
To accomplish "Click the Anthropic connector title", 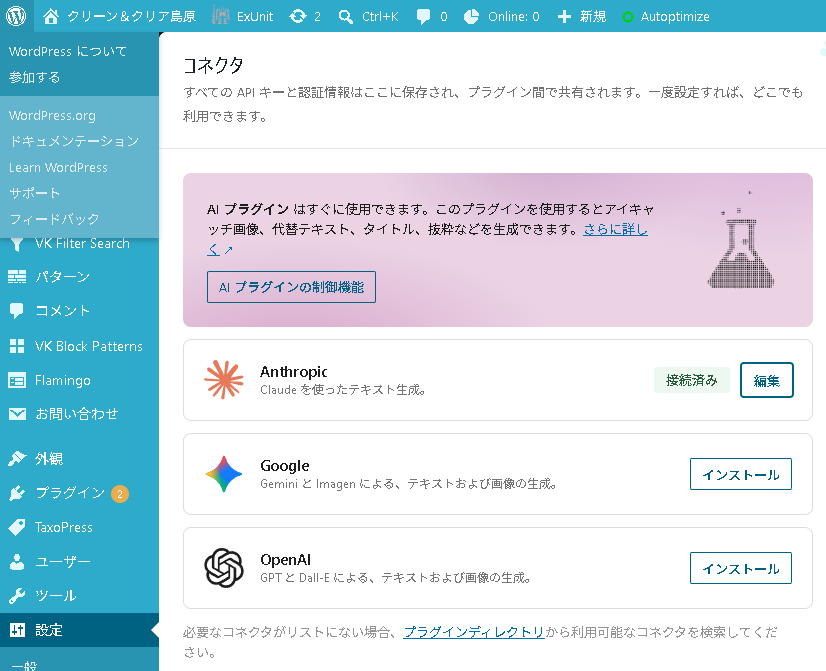I will pyautogui.click(x=293, y=372).
